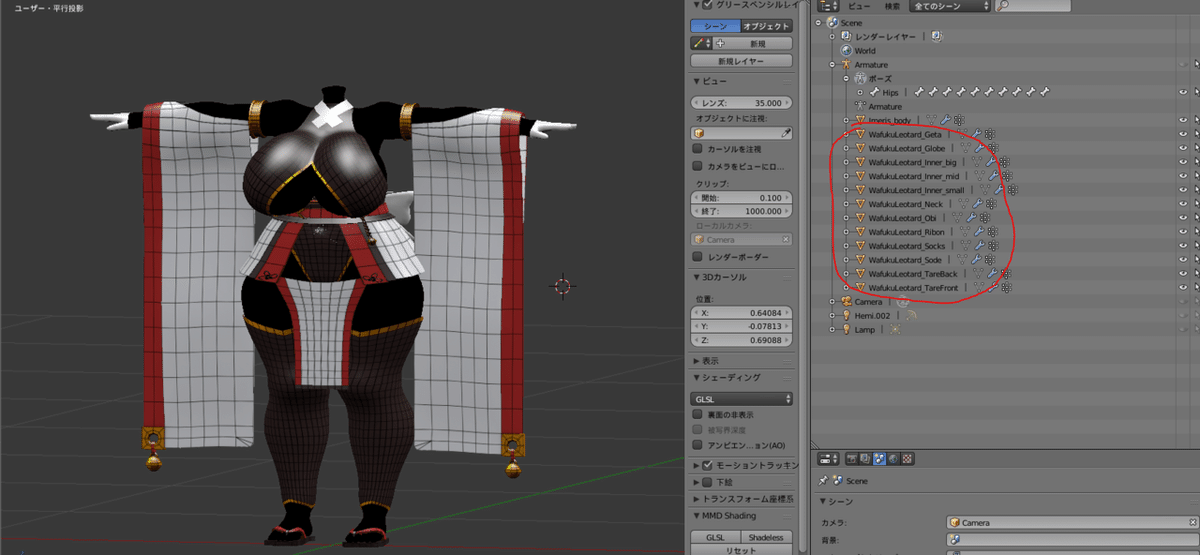Expand the Lamp tree node
Viewport: 1200px width, 555px height.
832,329
